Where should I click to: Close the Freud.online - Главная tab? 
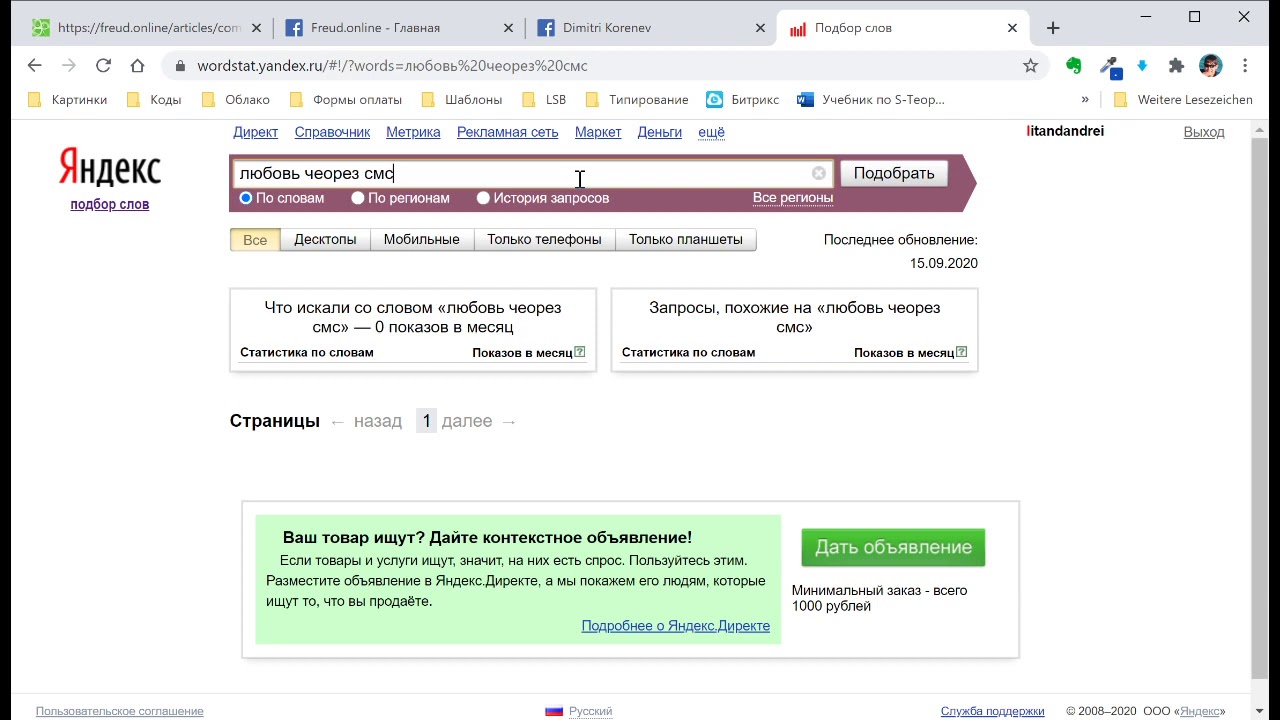click(x=508, y=28)
